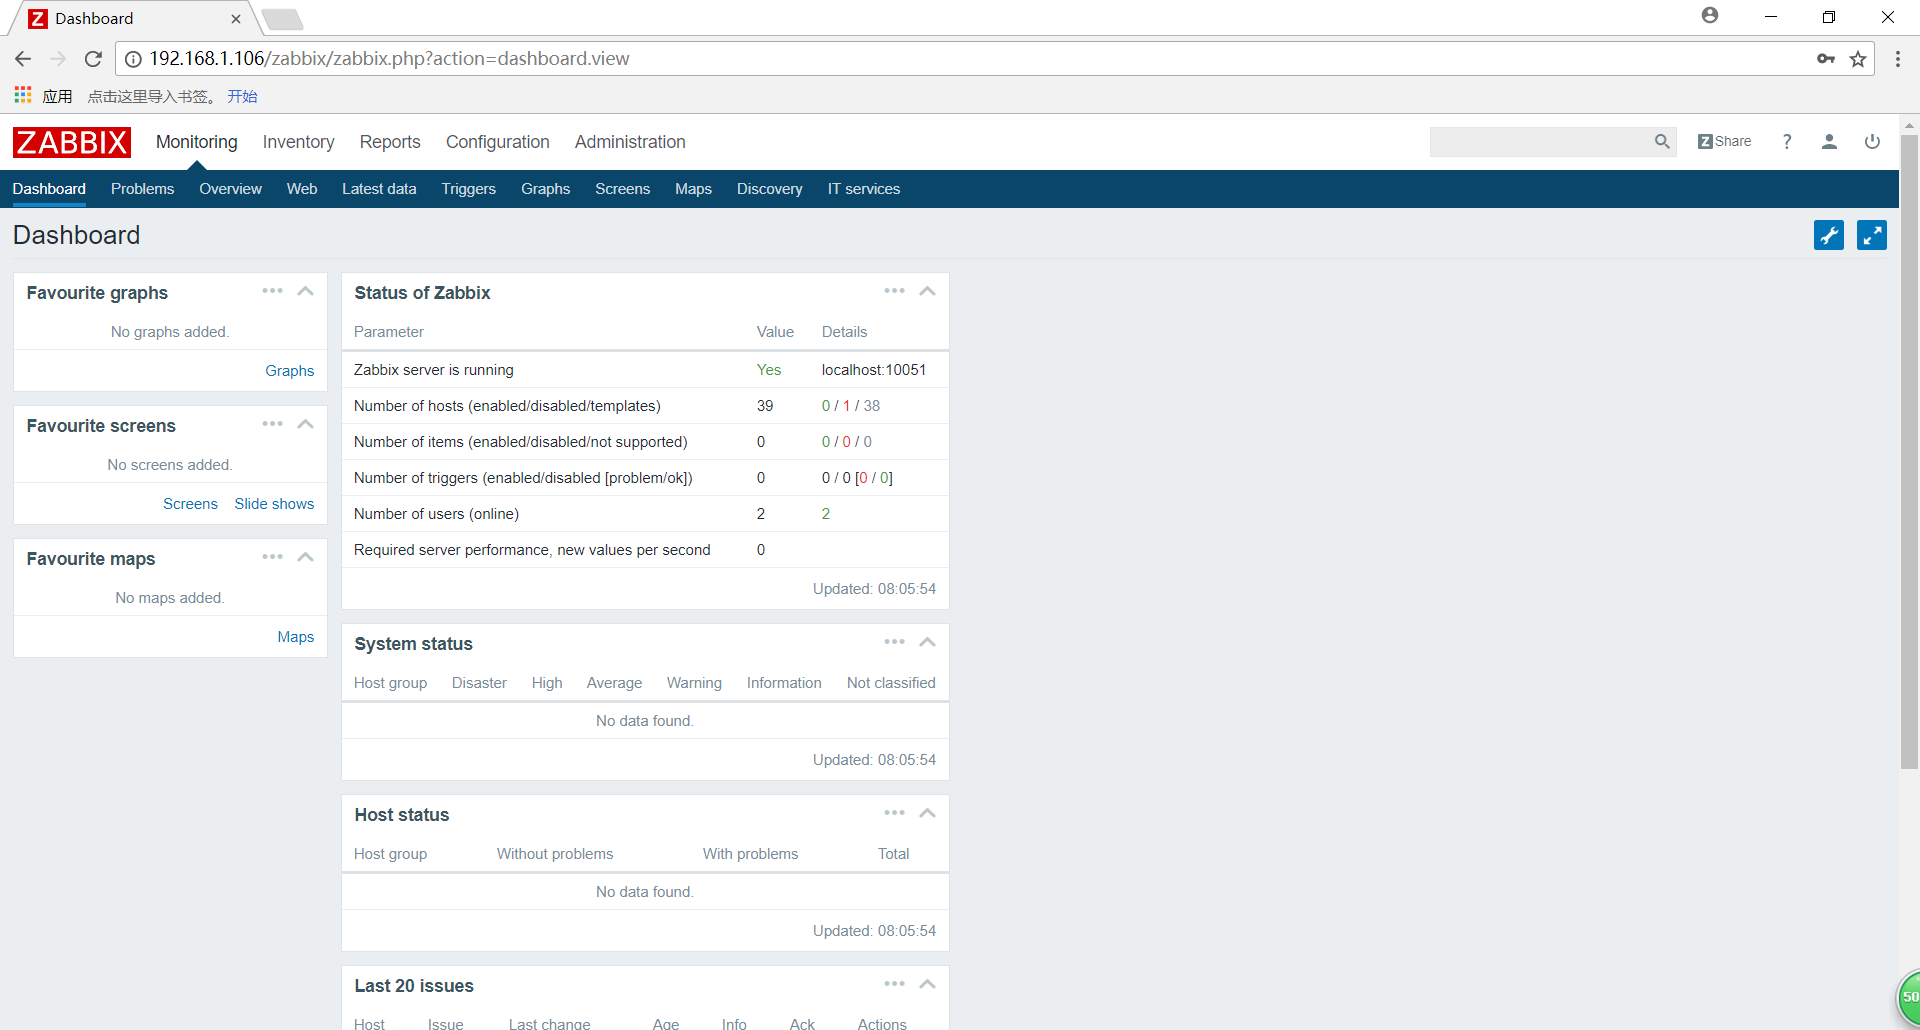Click the browser address bar URL
This screenshot has height=1030, width=1920.
[x=389, y=59]
